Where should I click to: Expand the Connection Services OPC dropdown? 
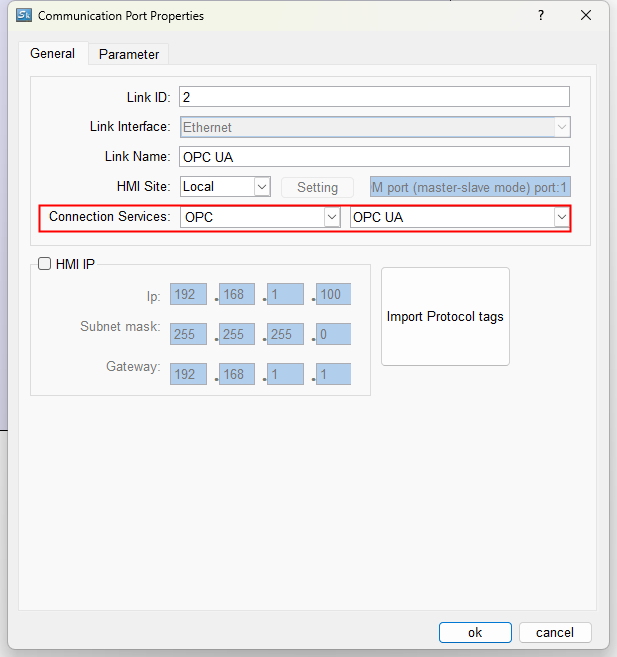[x=332, y=217]
